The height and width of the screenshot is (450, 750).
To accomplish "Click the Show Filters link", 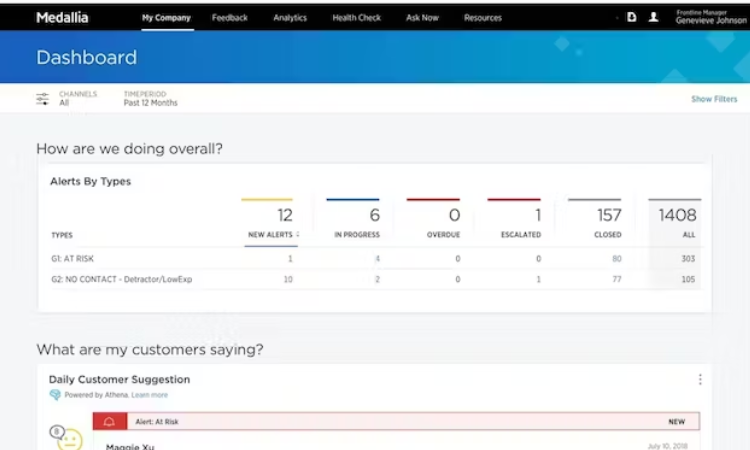I will 714,99.
